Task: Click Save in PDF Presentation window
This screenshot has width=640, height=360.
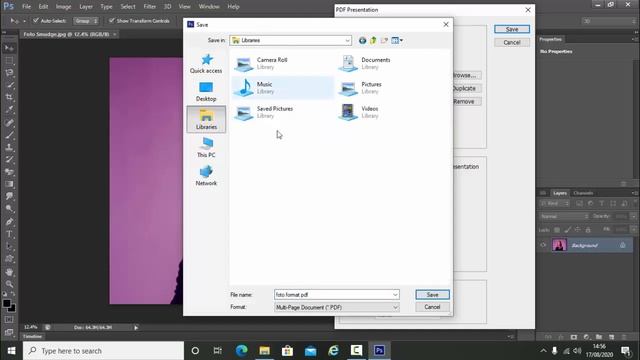Action: [x=512, y=29]
